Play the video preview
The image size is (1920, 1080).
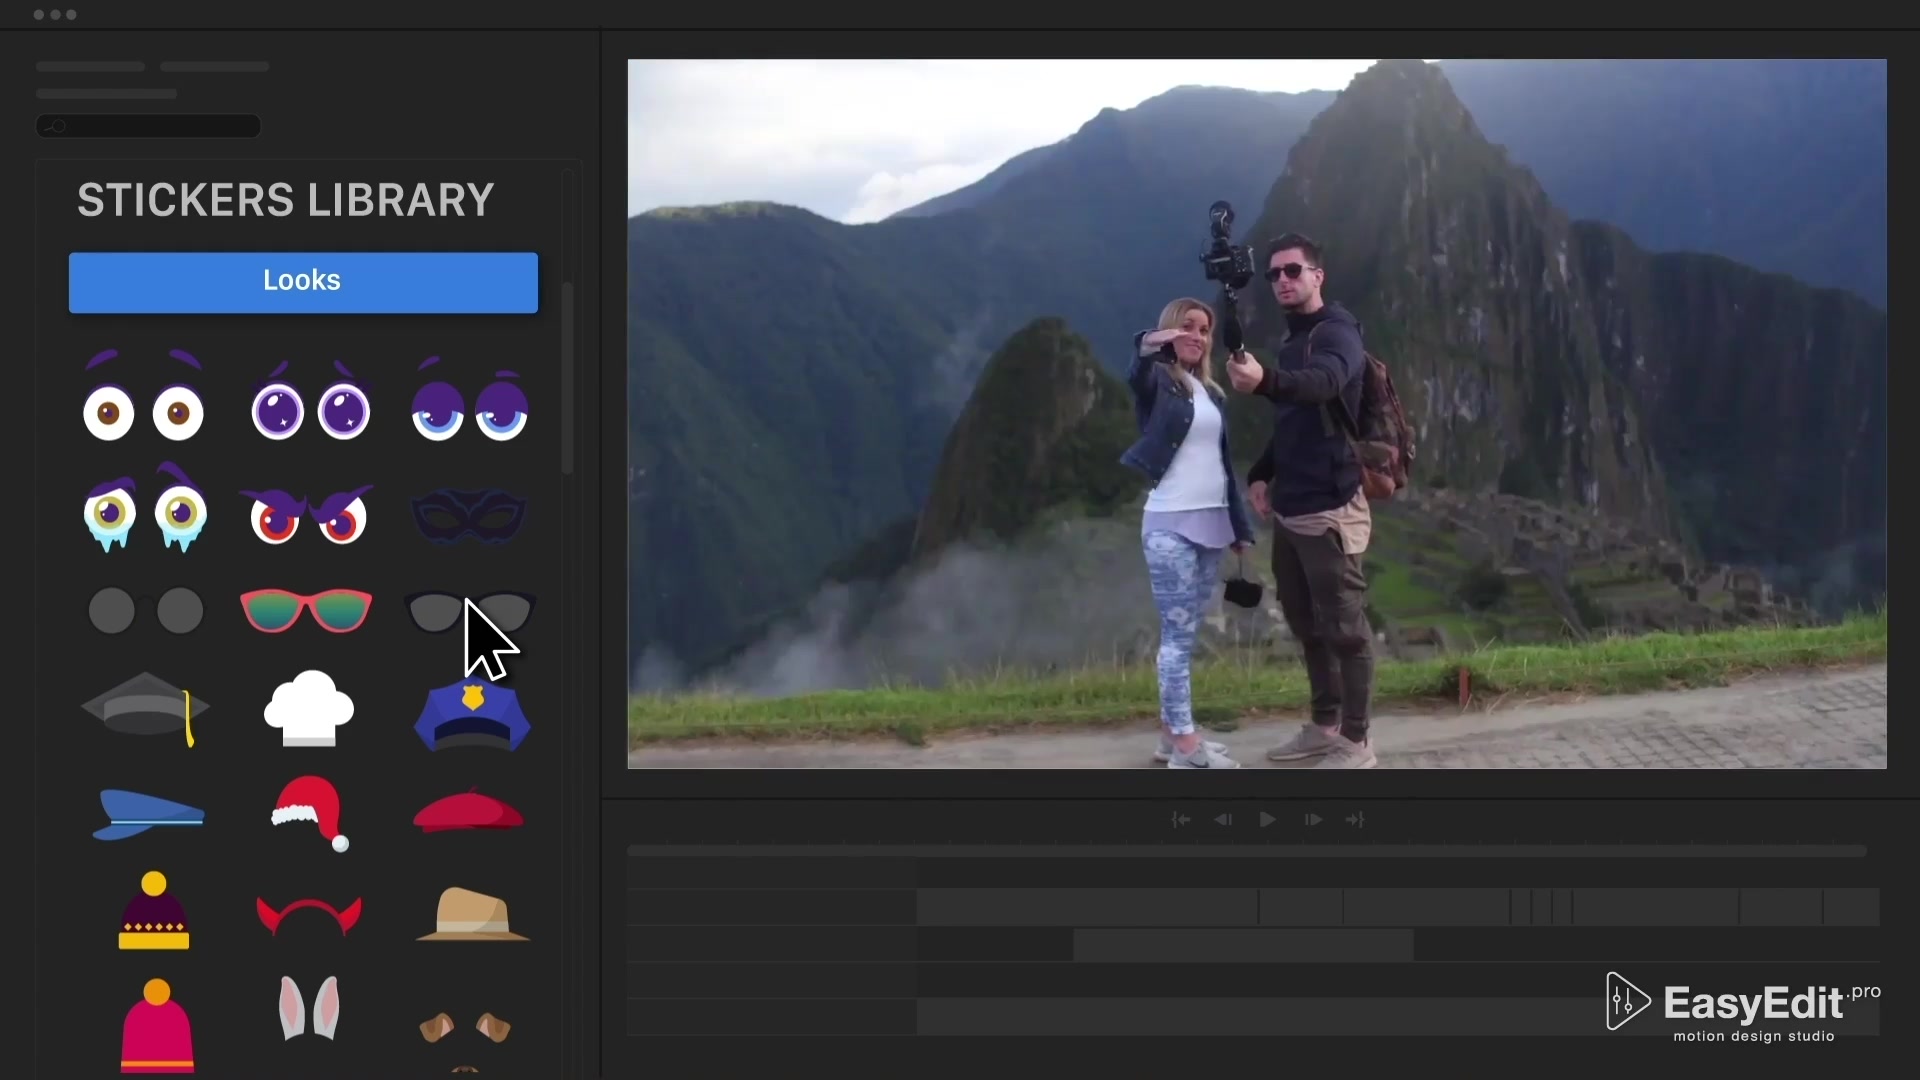click(1267, 820)
